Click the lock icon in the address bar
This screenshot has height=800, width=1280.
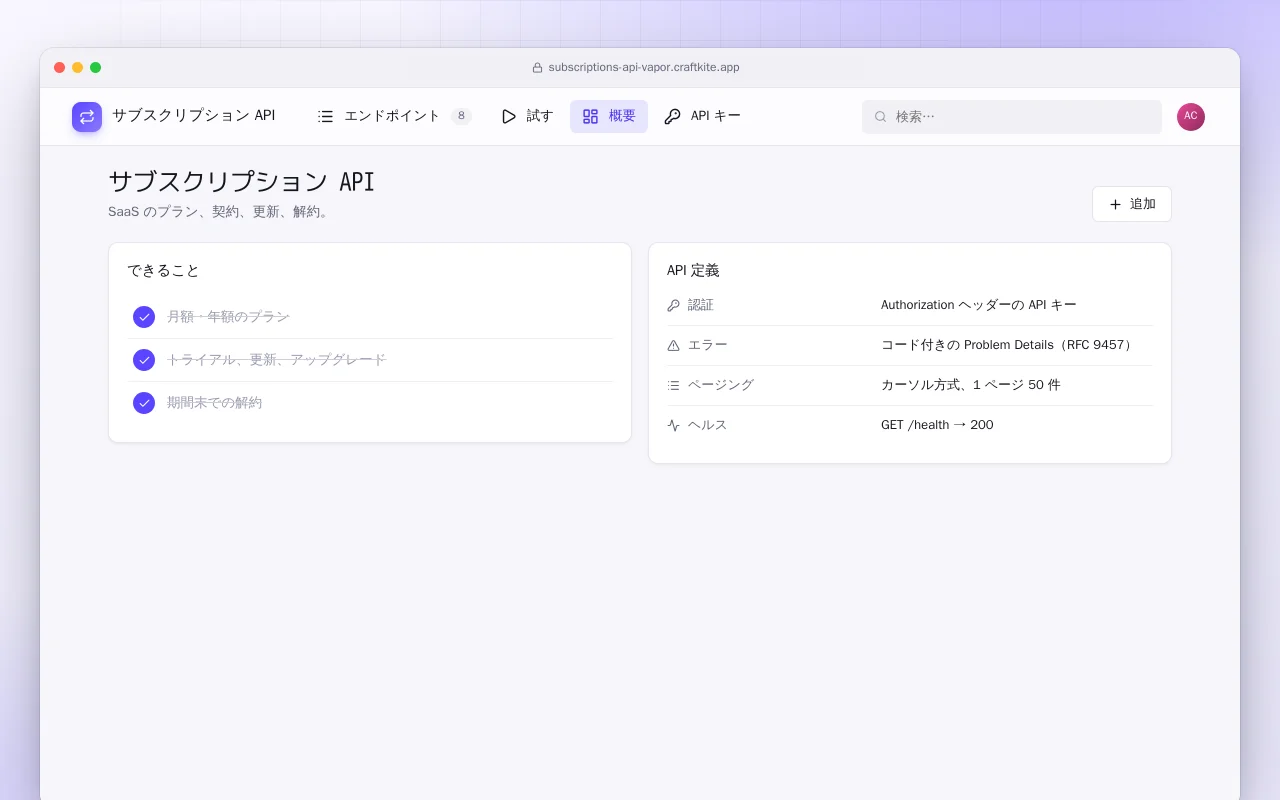pos(537,68)
